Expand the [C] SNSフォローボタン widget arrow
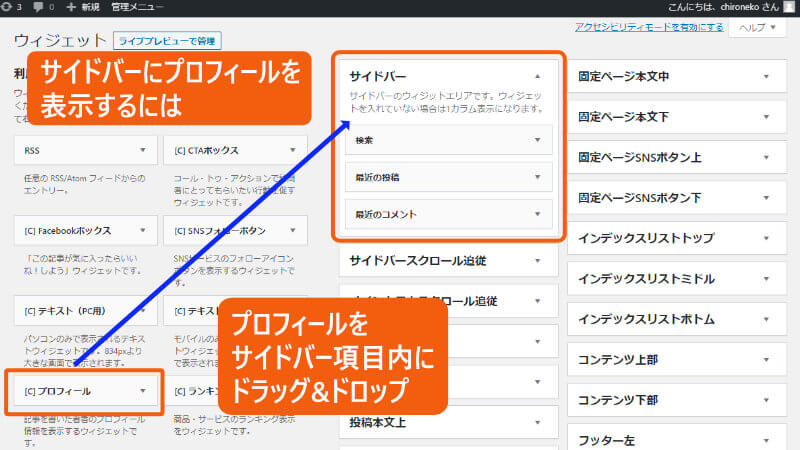Screen dimensions: 800x450 [293, 230]
